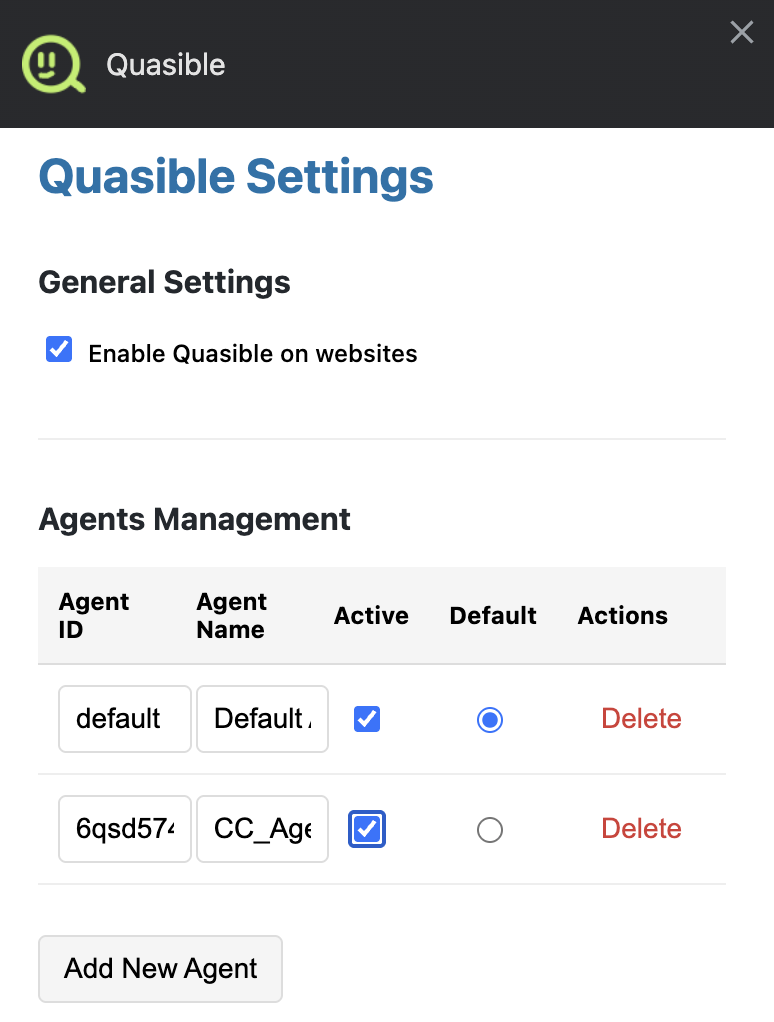The image size is (774, 1022).
Task: Click the Quasible smiley logo icon
Action: [x=52, y=65]
